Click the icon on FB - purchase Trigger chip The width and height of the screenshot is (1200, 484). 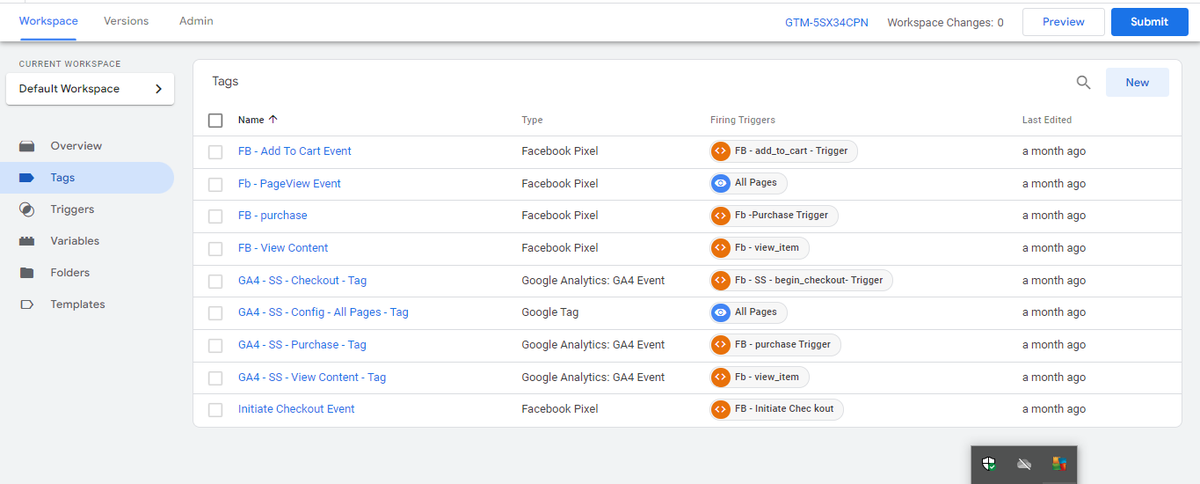coord(720,344)
